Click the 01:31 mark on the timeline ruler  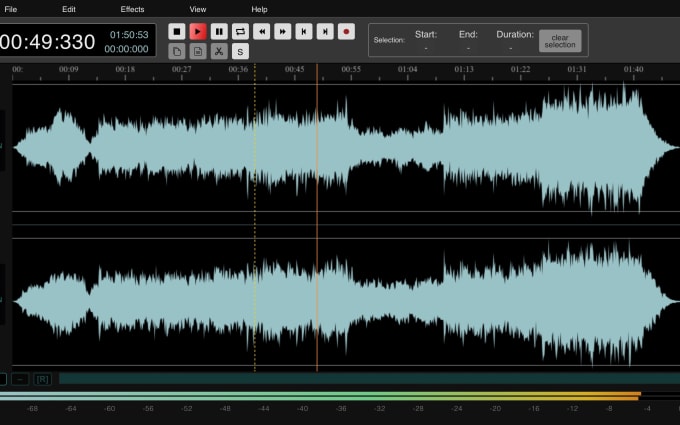[577, 69]
